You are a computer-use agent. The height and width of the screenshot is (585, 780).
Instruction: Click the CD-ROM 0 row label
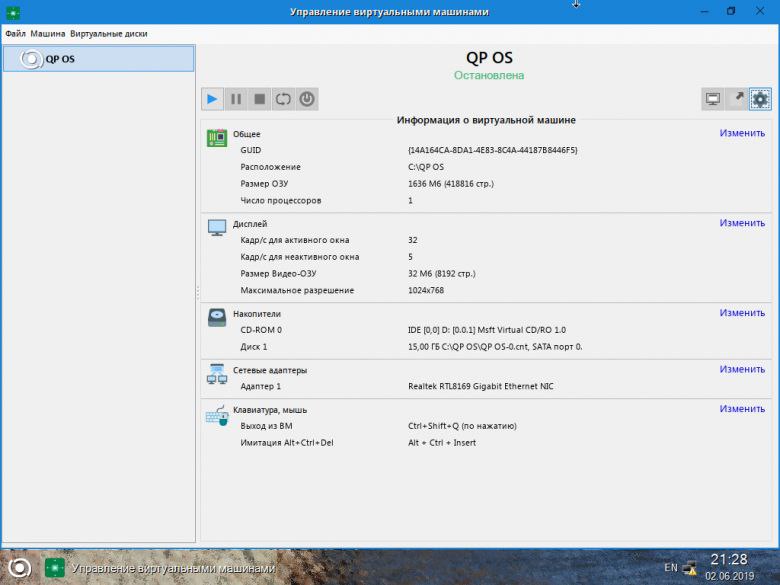point(261,330)
